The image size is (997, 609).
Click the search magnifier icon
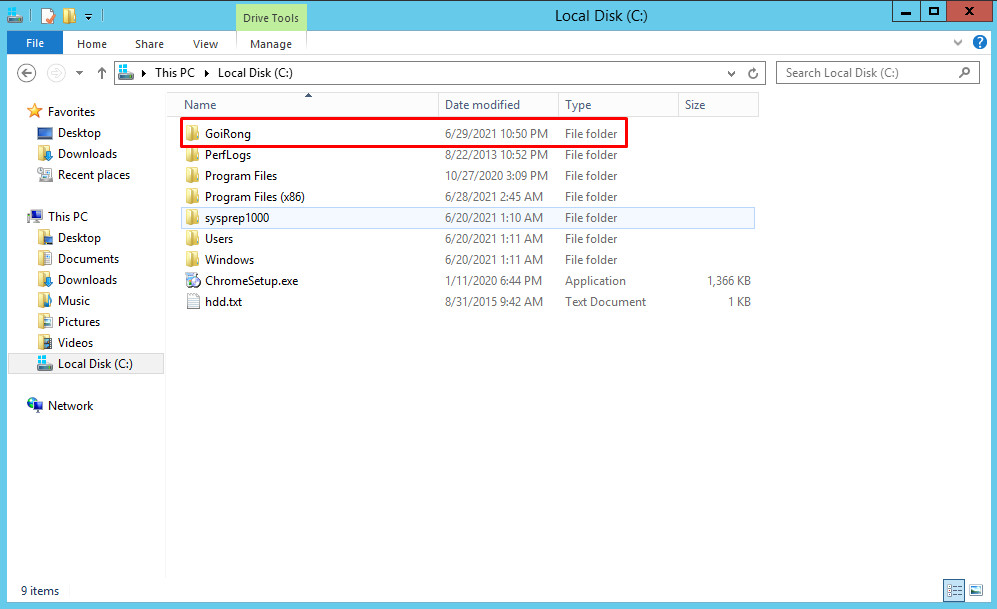point(965,73)
